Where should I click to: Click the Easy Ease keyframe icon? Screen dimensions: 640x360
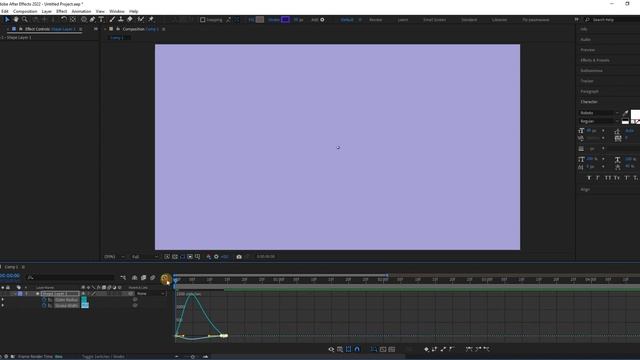[x=469, y=349]
